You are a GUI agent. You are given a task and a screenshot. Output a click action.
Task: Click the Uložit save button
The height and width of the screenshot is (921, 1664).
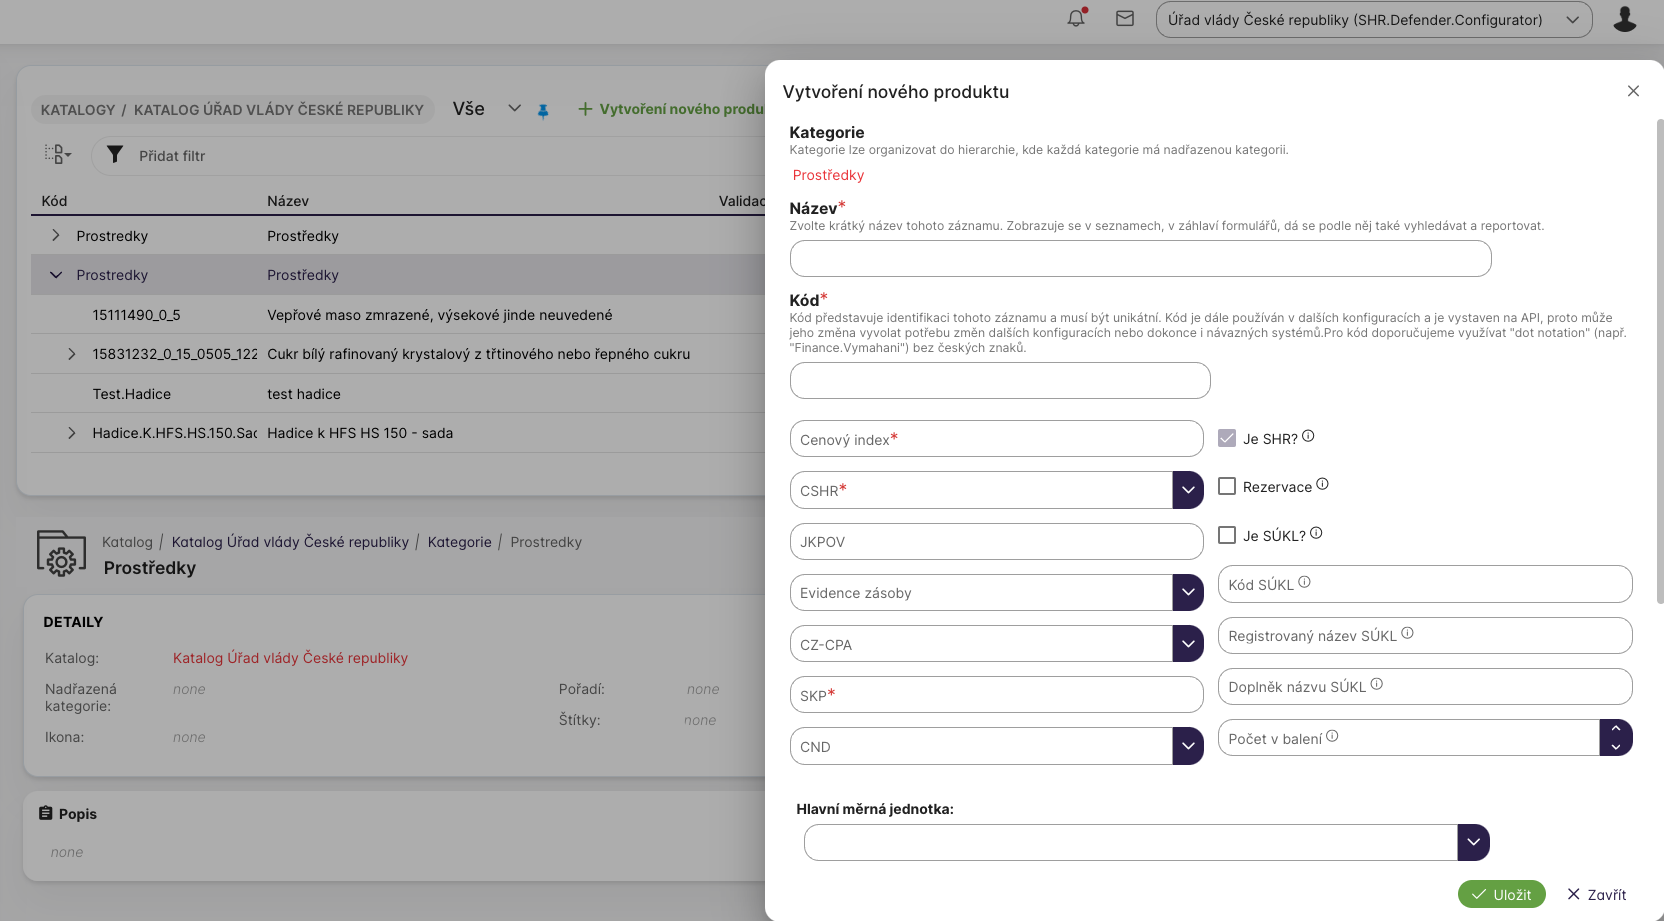1501,894
